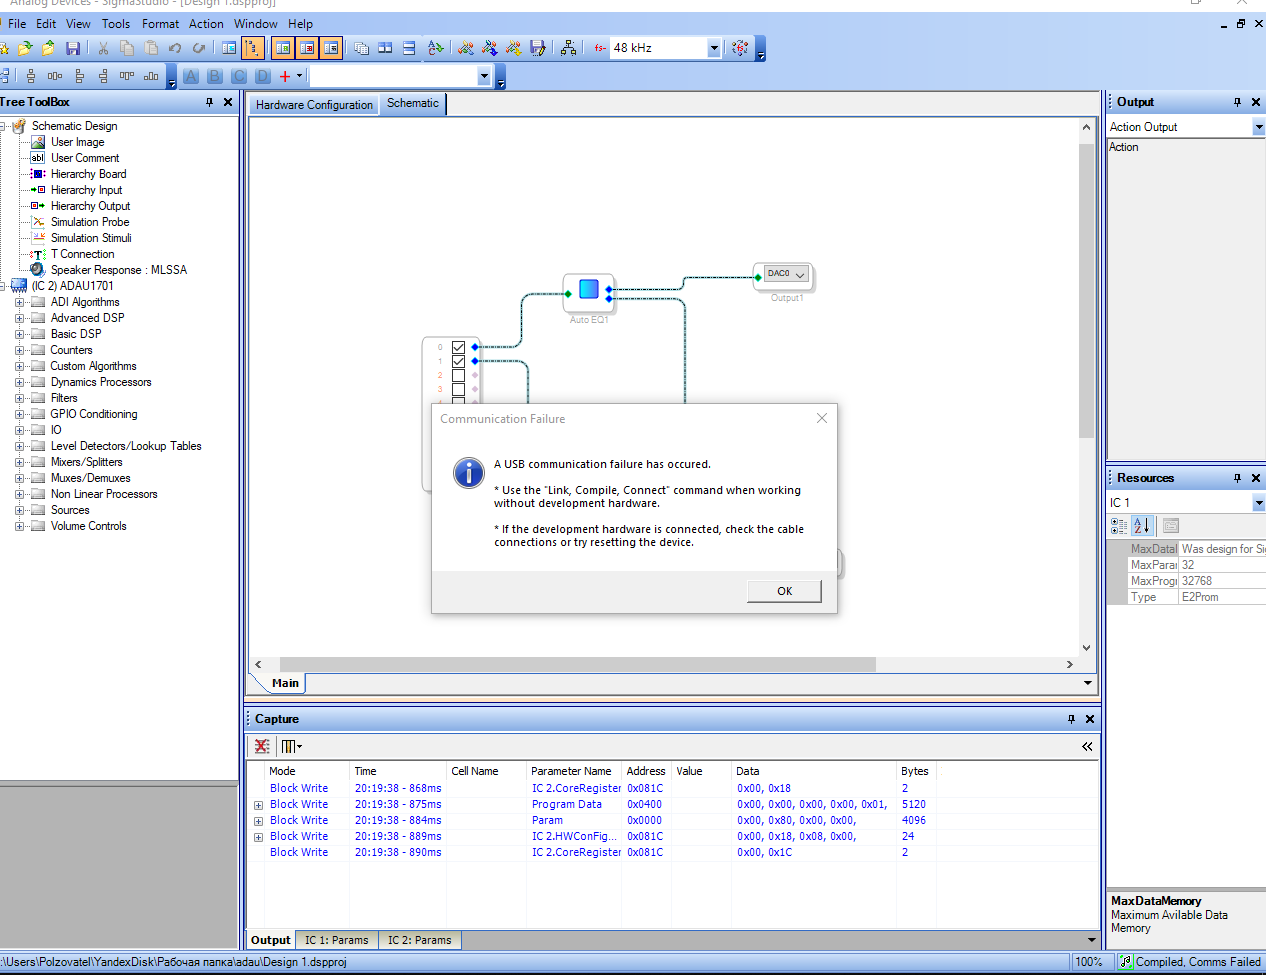Image resolution: width=1266 pixels, height=975 pixels.
Task: Expand the Filters tree node
Action: 19,398
